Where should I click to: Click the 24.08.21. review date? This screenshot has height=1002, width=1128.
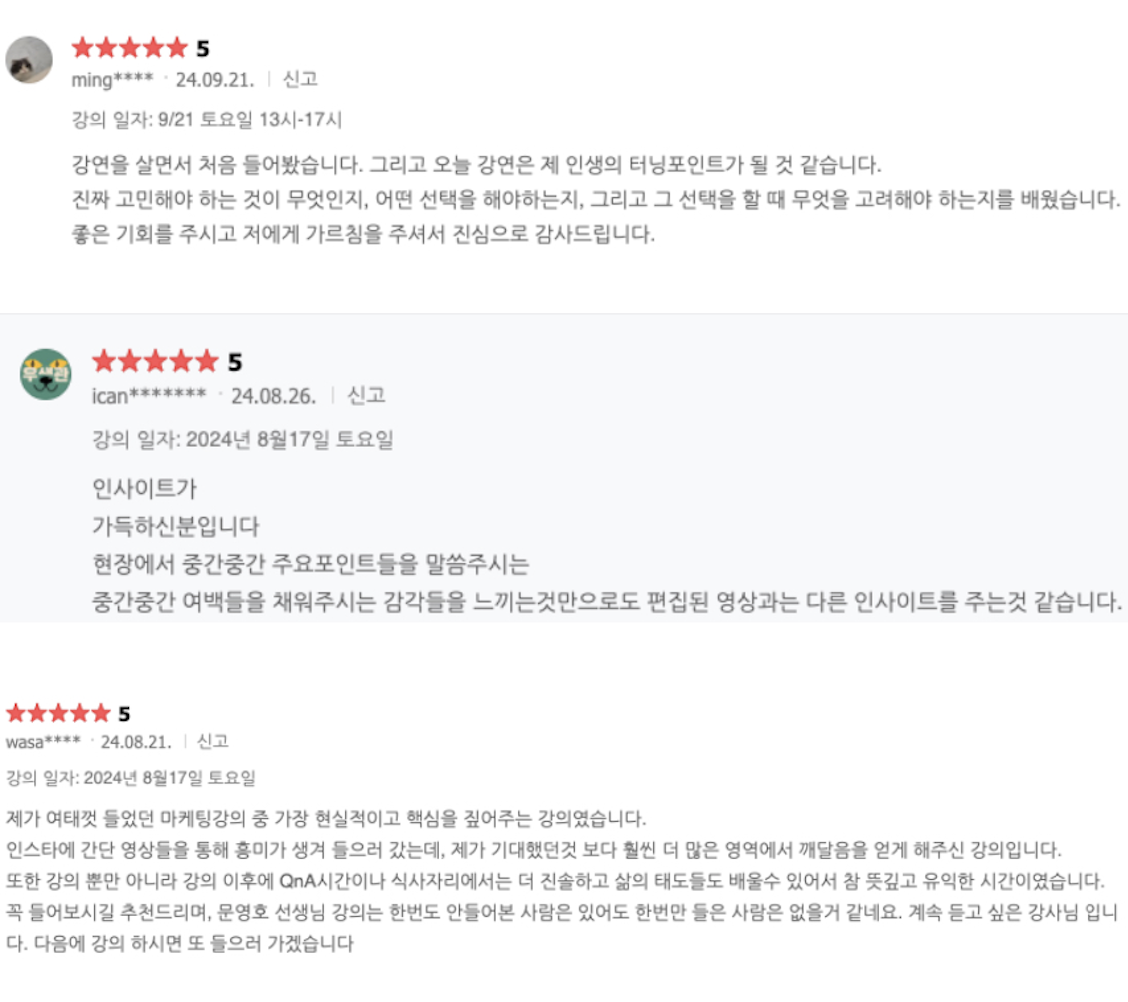[136, 742]
